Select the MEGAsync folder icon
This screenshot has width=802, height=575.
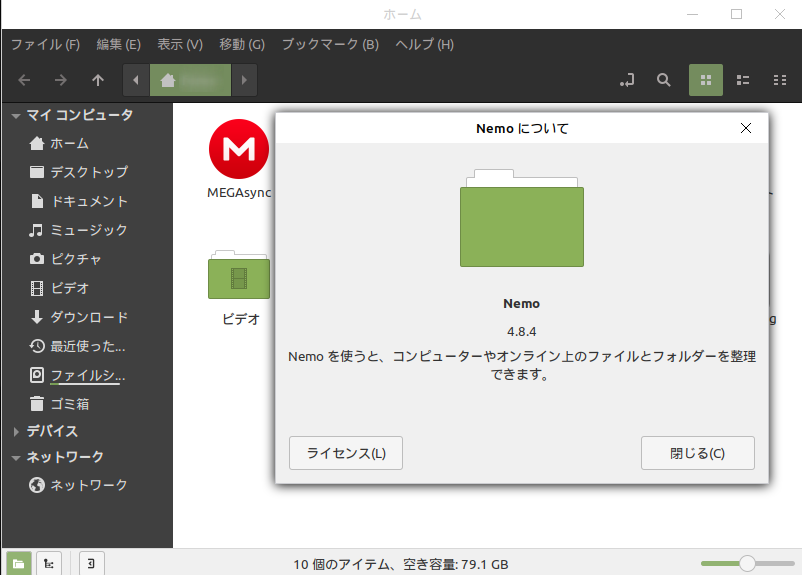[239, 149]
